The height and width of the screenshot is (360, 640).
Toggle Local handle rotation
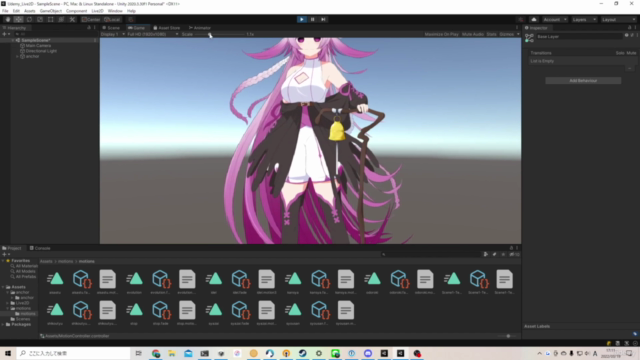tap(112, 20)
